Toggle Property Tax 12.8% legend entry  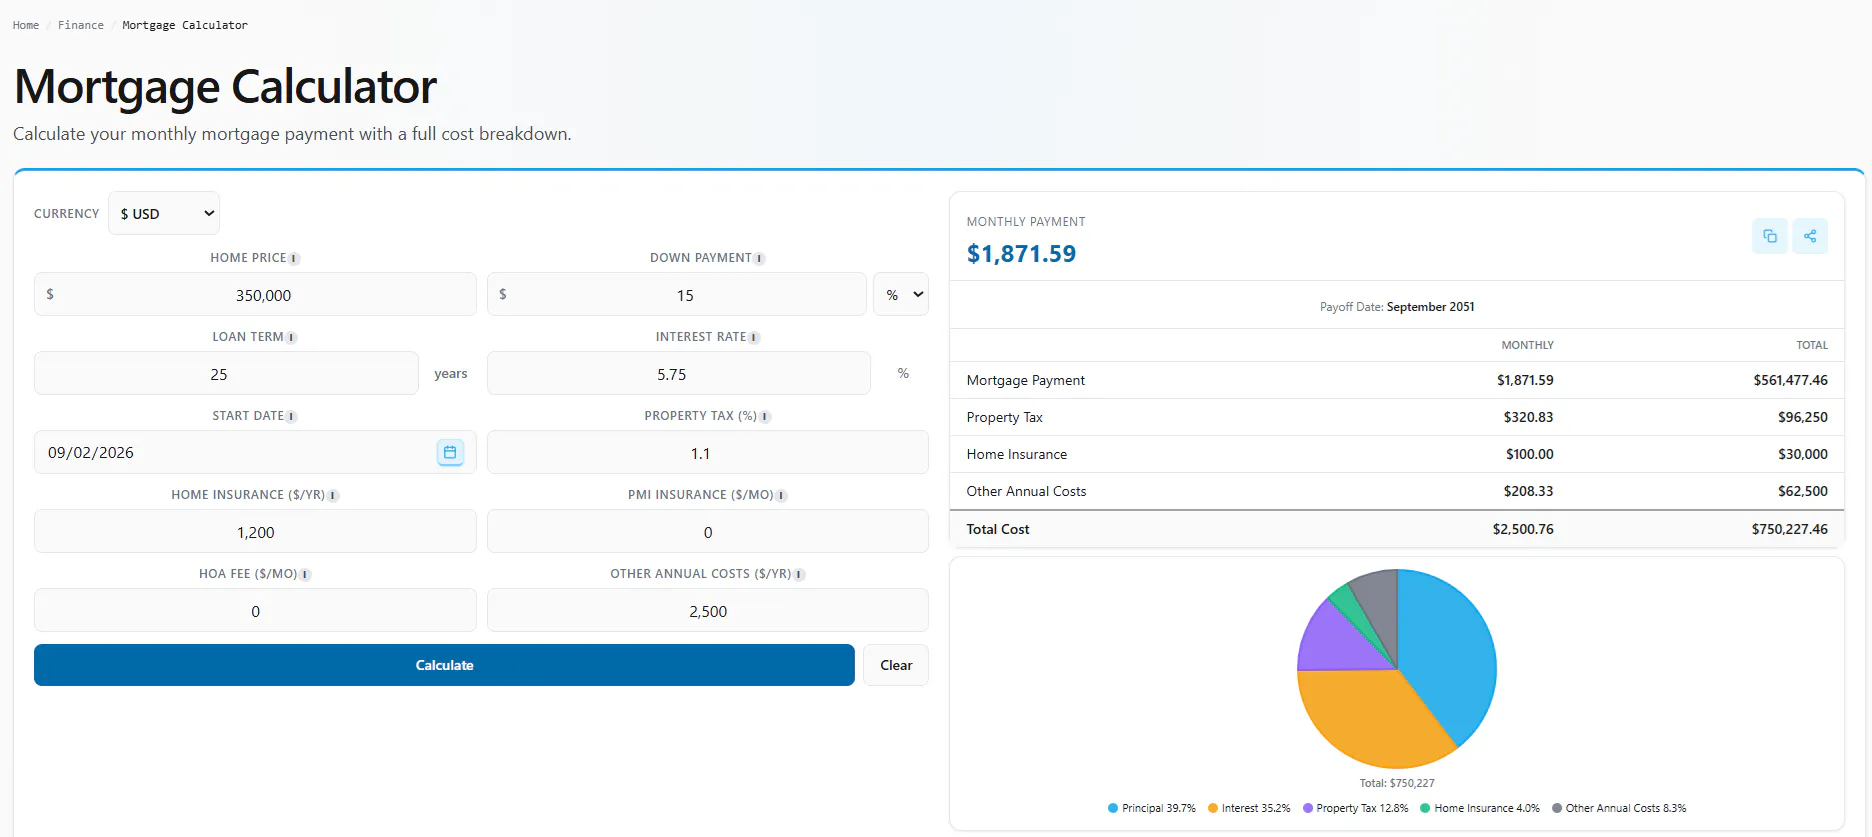[1356, 808]
